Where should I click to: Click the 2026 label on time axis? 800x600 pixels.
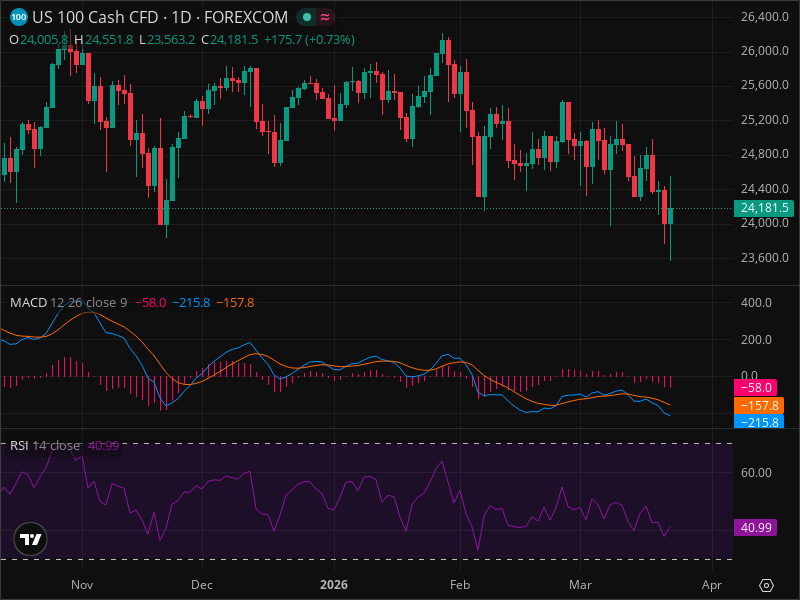pos(334,585)
